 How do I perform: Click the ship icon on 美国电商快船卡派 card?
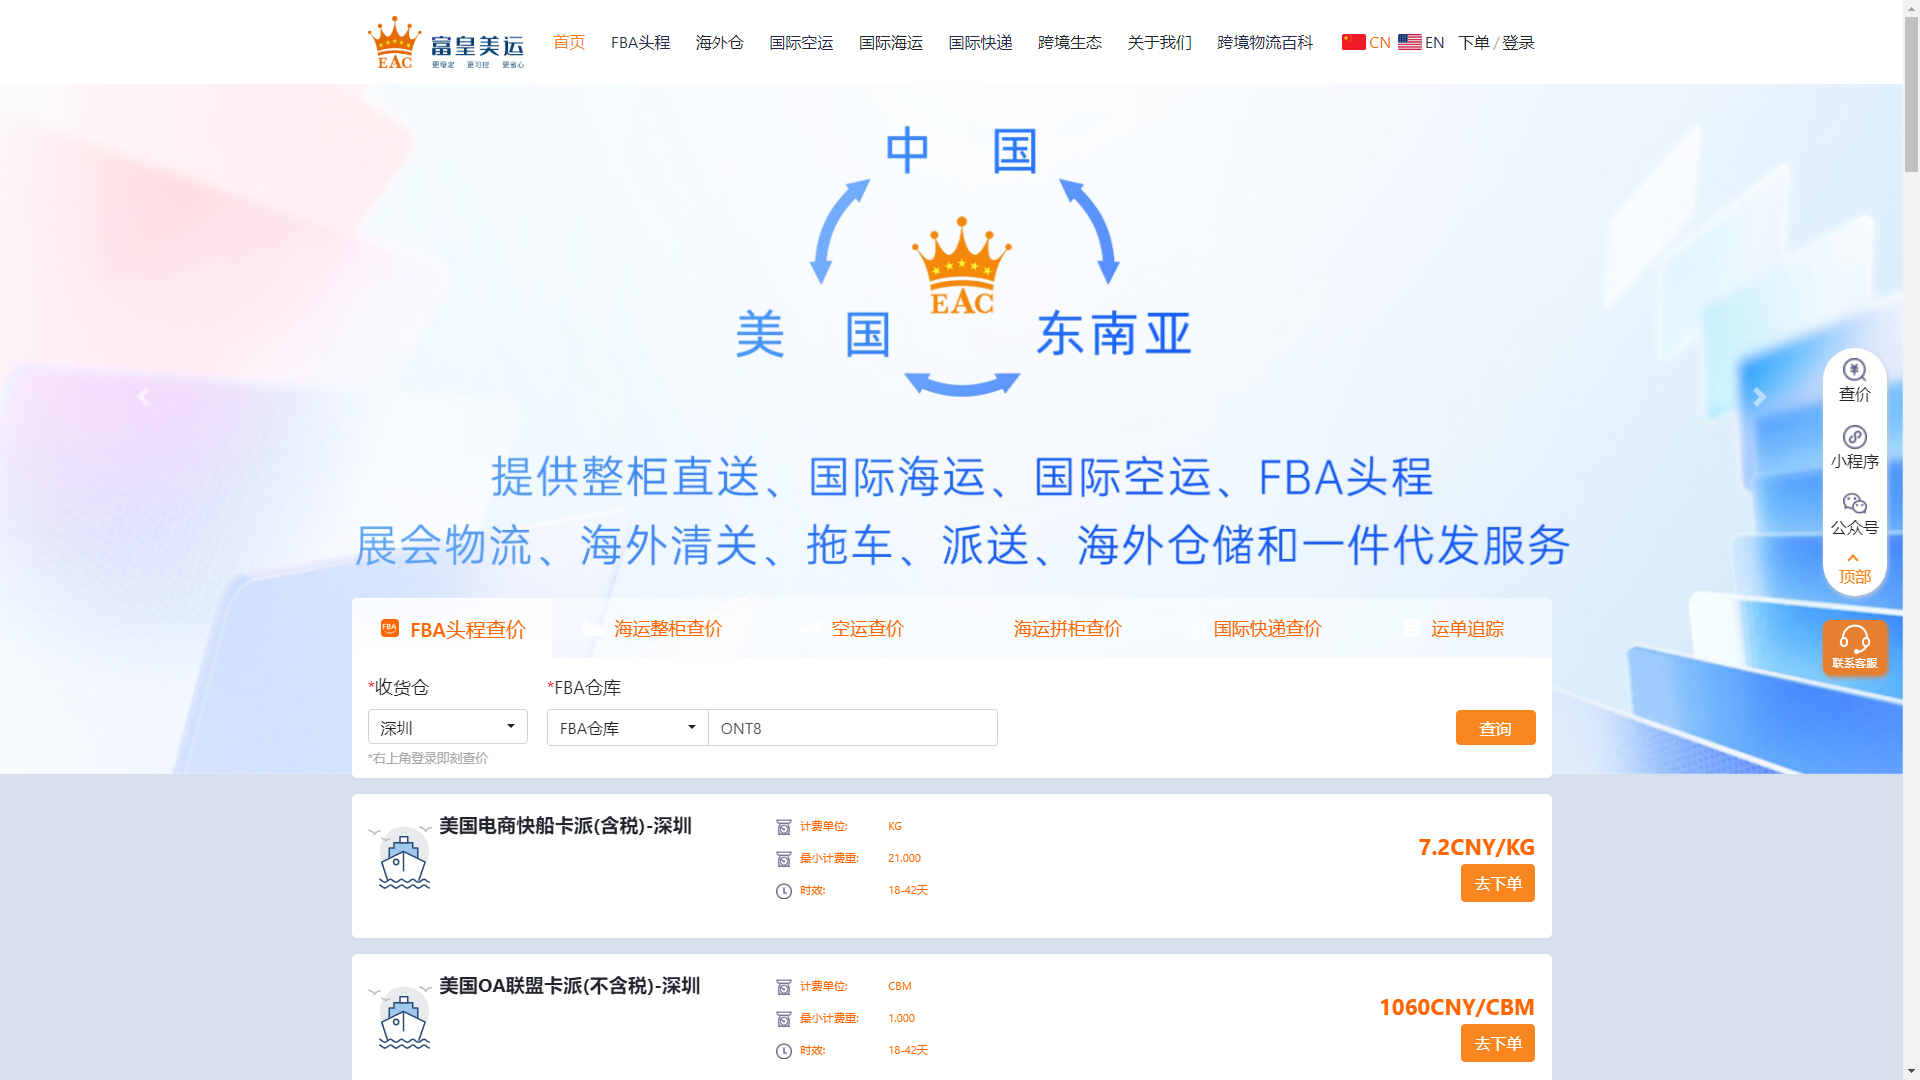pos(403,857)
